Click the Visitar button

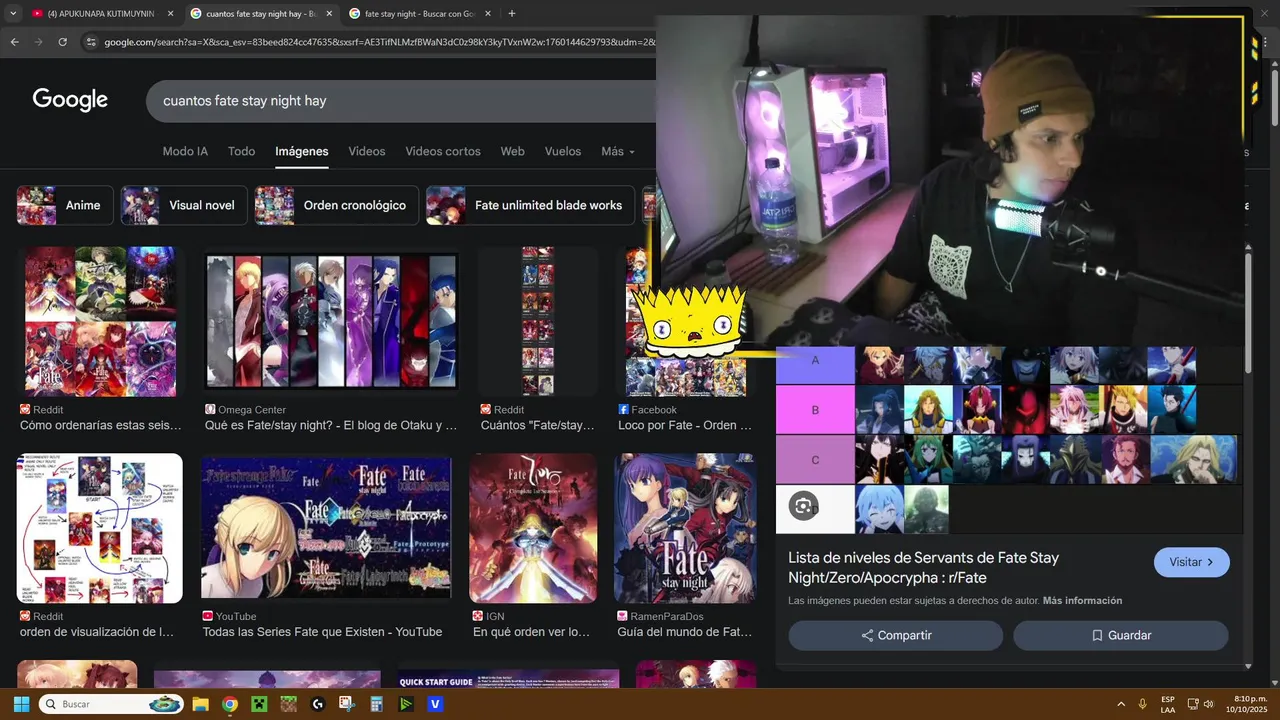tap(1192, 562)
